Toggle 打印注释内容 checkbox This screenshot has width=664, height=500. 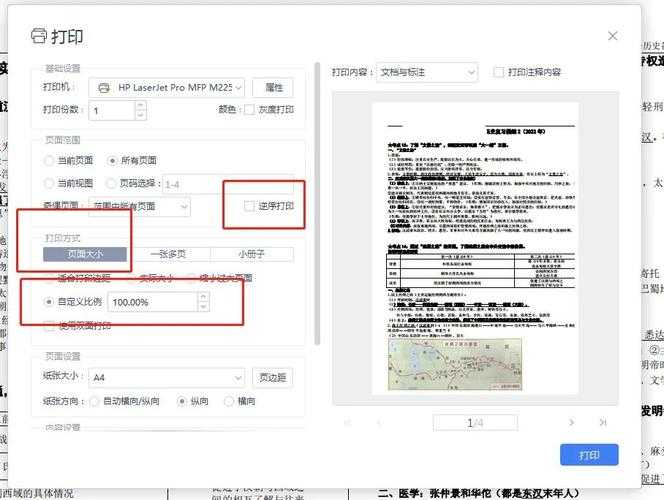(x=498, y=72)
